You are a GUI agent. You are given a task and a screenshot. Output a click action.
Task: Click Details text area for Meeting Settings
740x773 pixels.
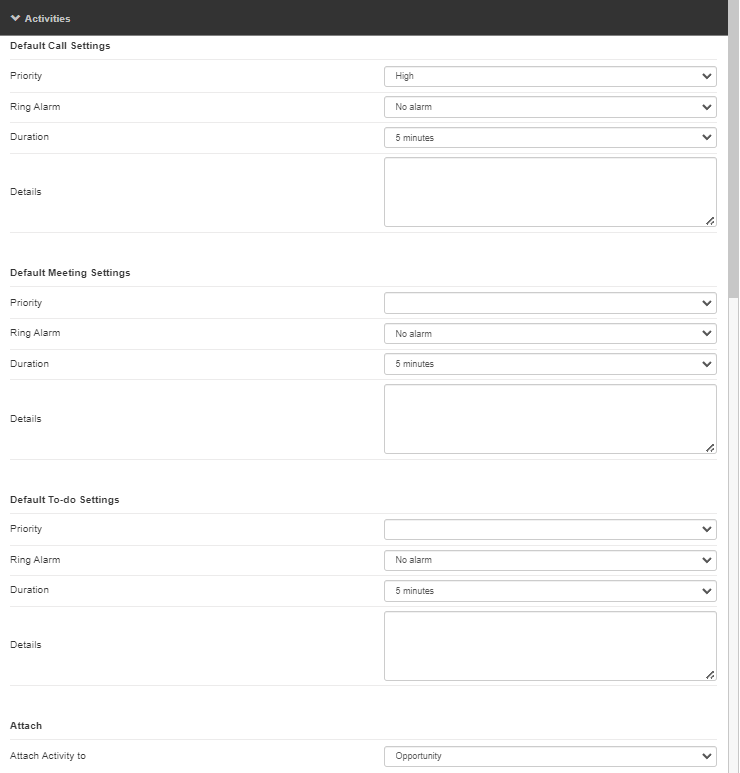(x=549, y=419)
